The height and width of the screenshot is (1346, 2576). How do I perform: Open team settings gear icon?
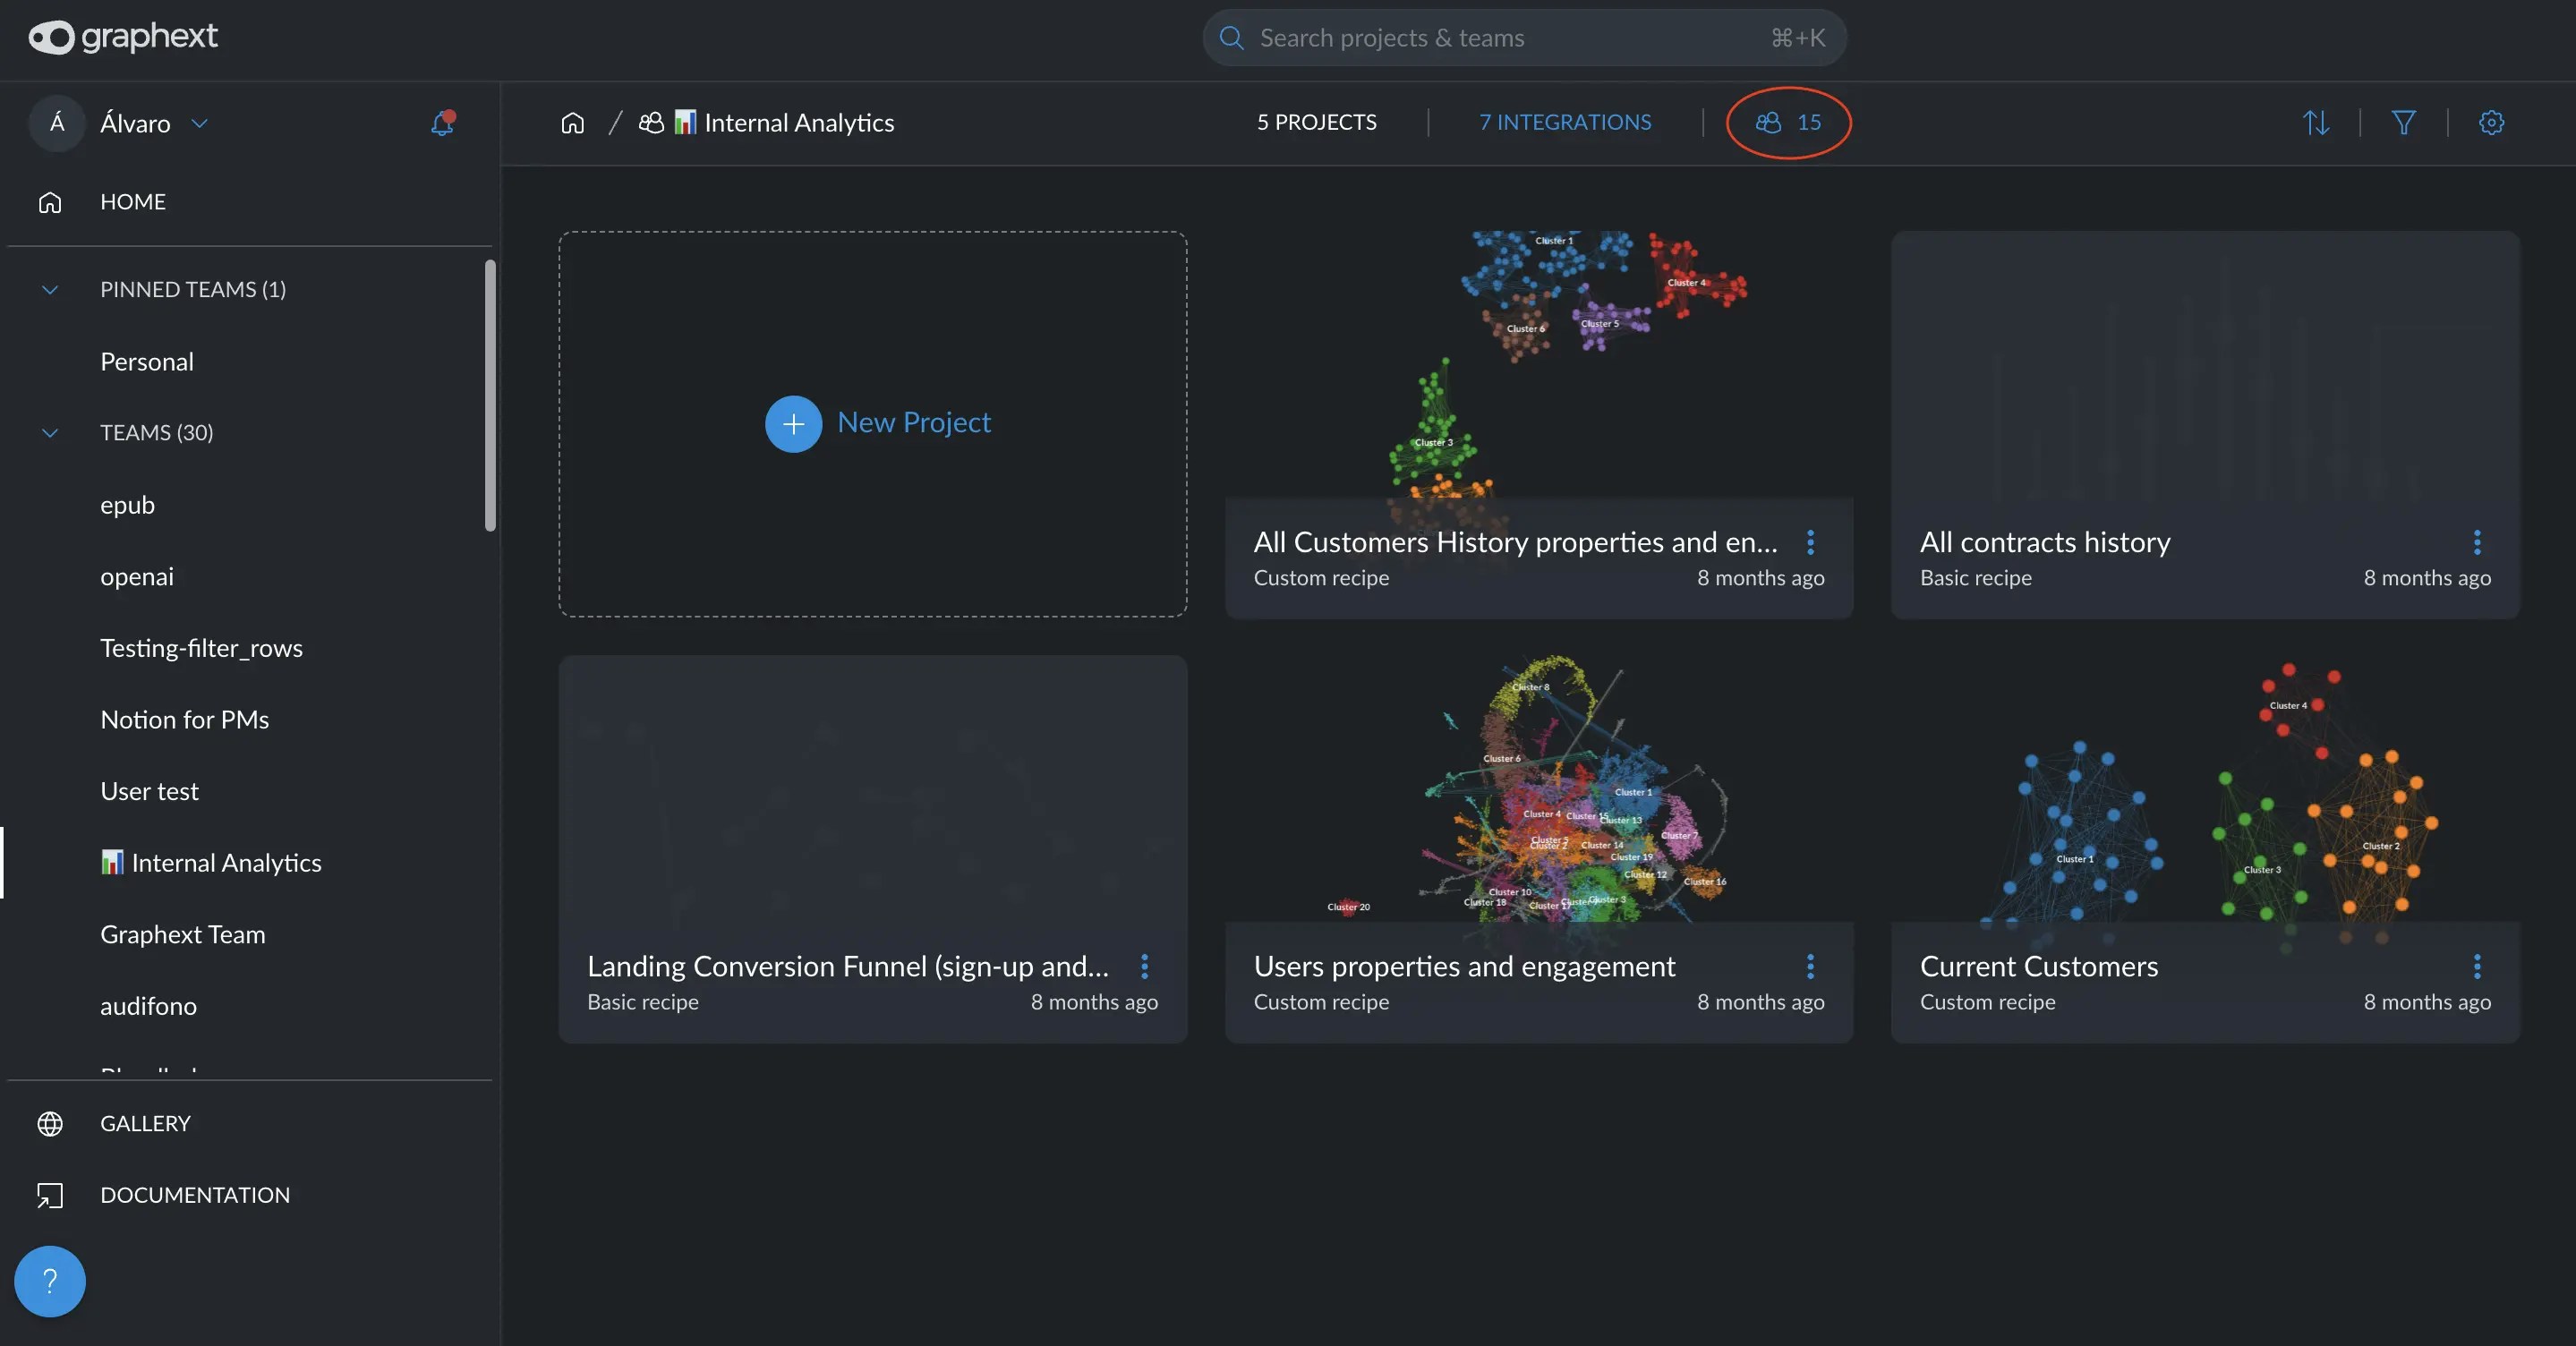(x=2491, y=122)
